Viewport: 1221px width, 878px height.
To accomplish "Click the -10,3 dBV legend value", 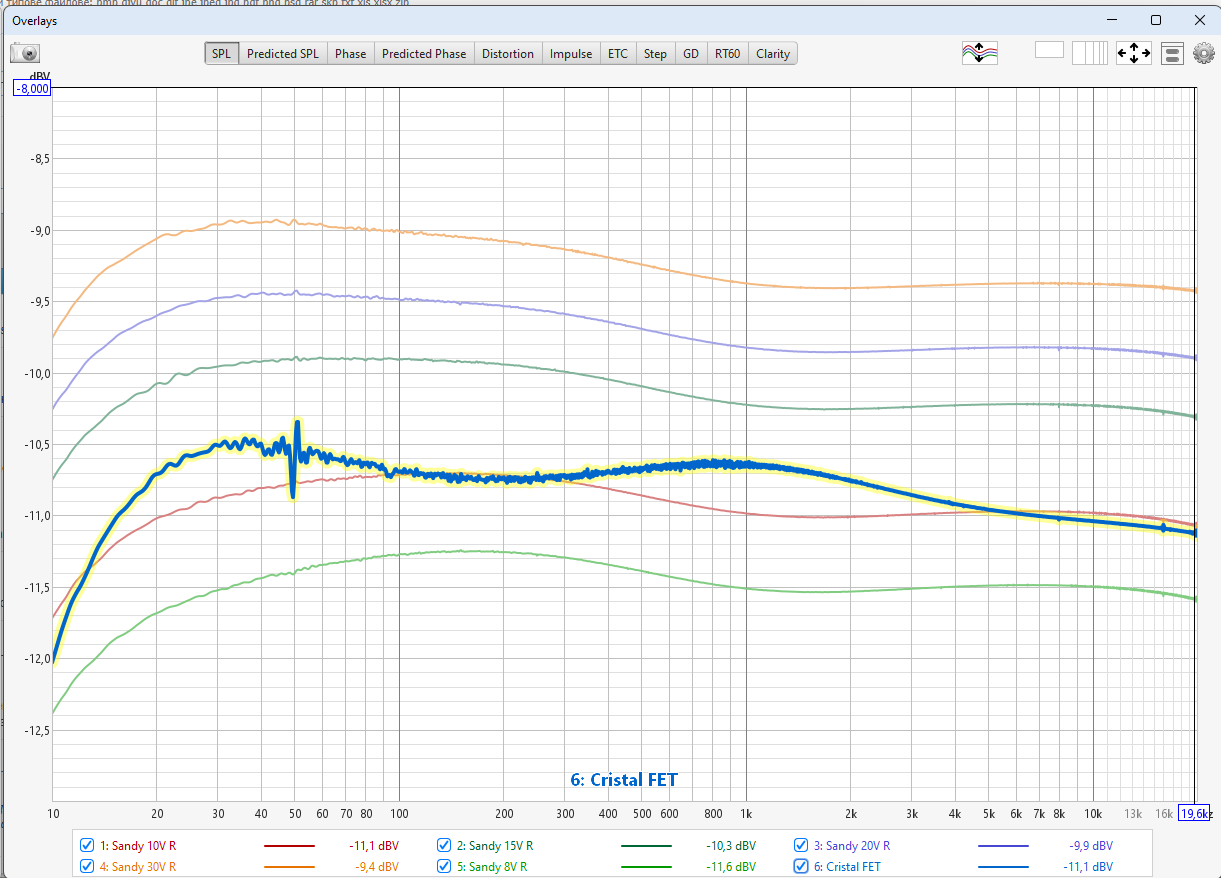I will (731, 846).
